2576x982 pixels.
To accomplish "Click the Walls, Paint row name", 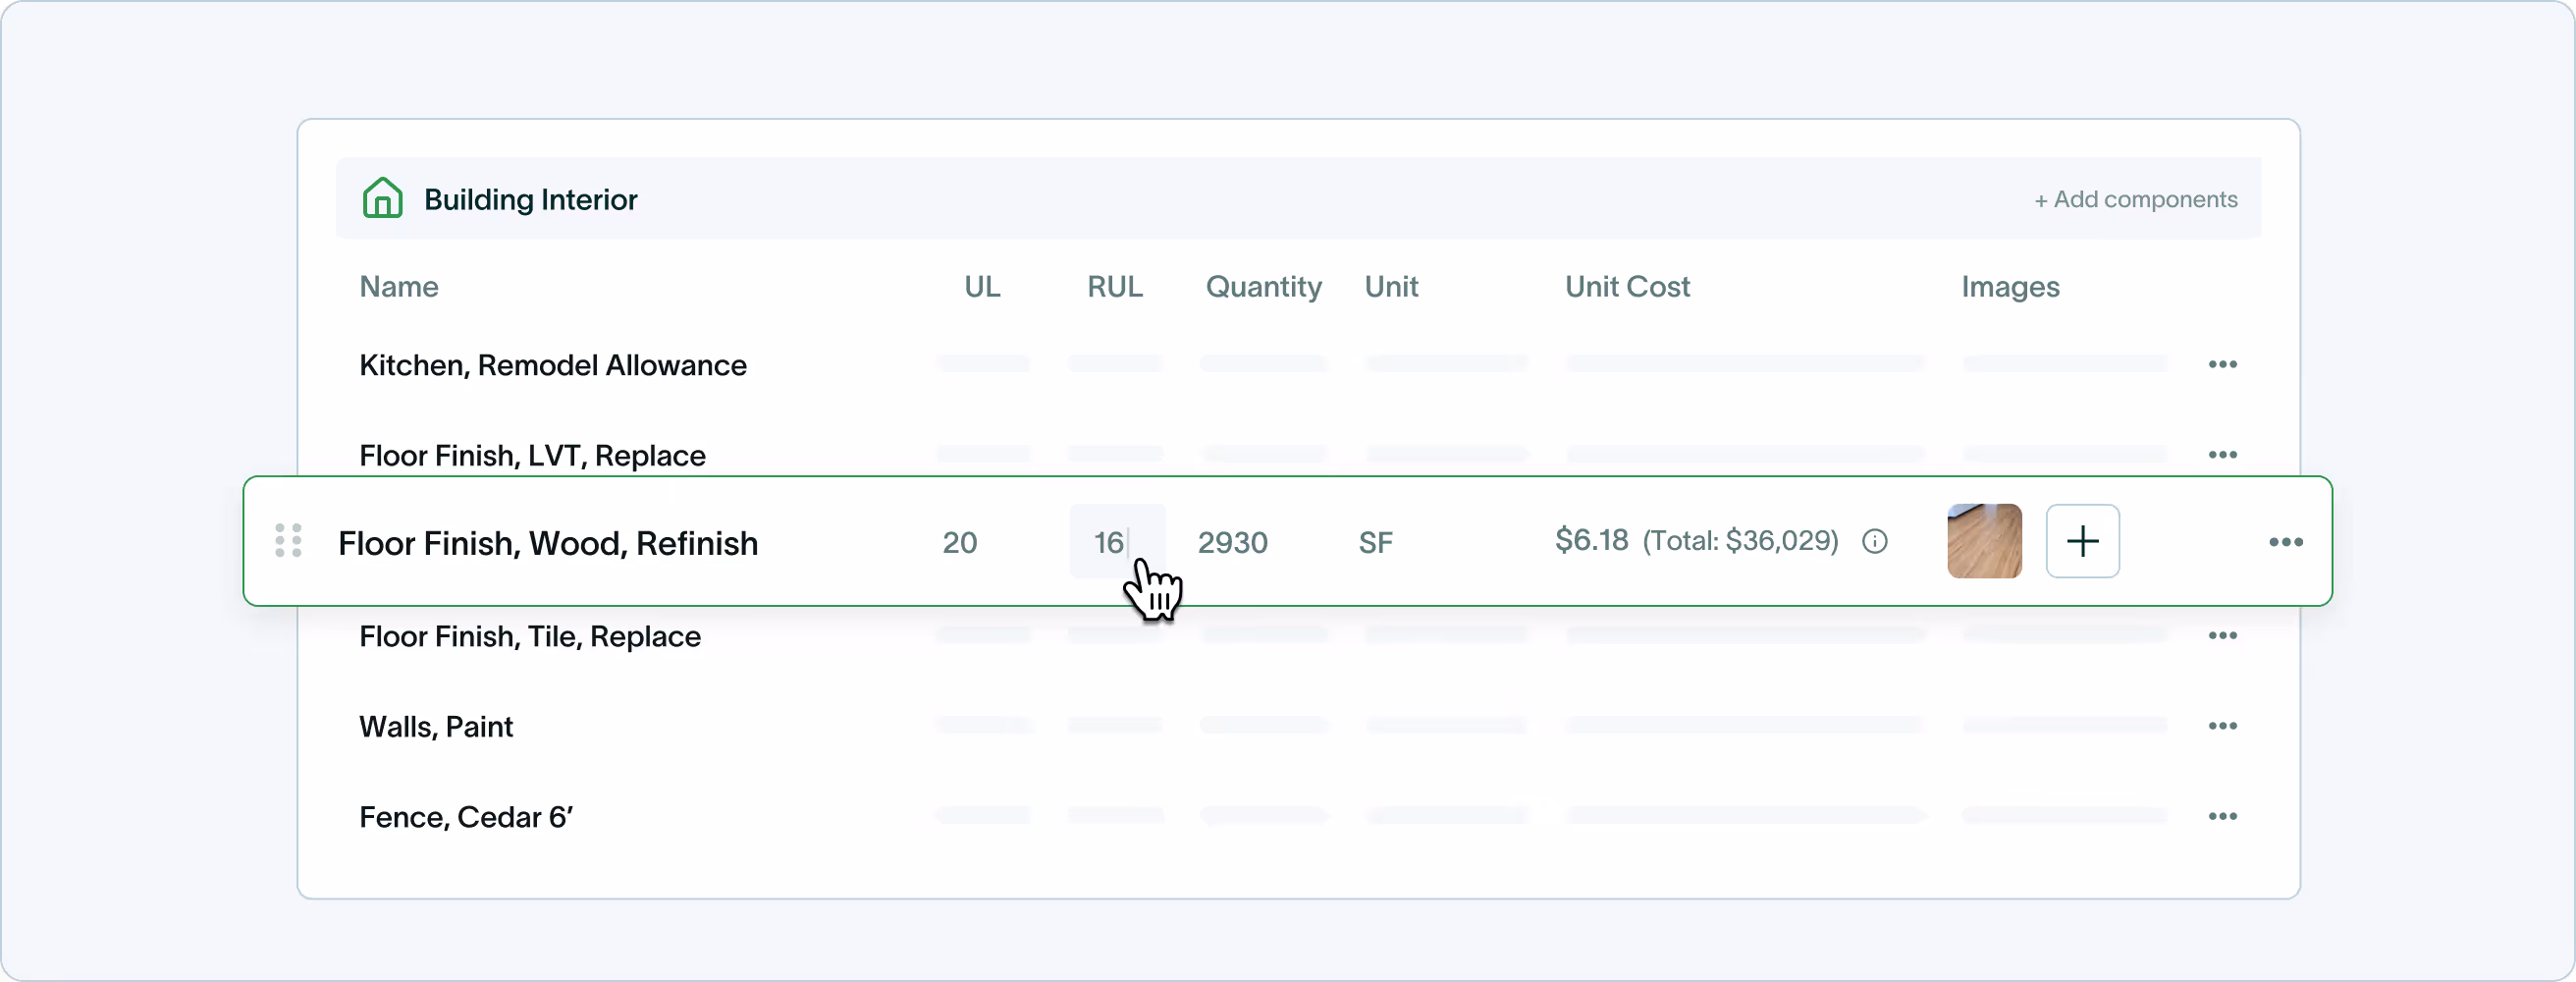I will (x=436, y=727).
